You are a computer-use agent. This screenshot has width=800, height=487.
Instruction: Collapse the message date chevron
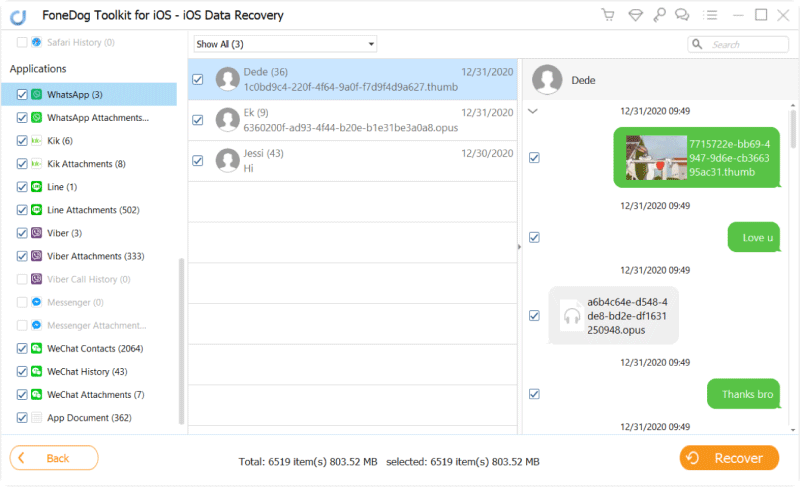tap(533, 111)
